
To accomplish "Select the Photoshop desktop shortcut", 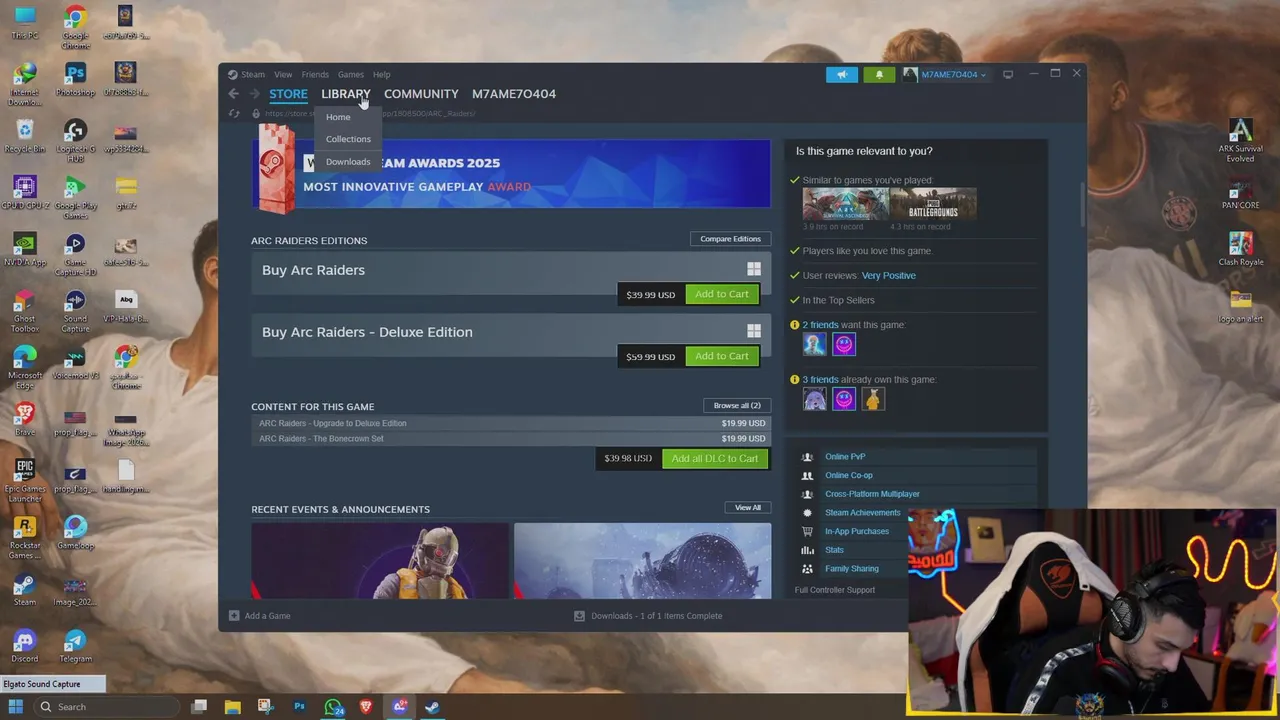I will tap(75, 80).
